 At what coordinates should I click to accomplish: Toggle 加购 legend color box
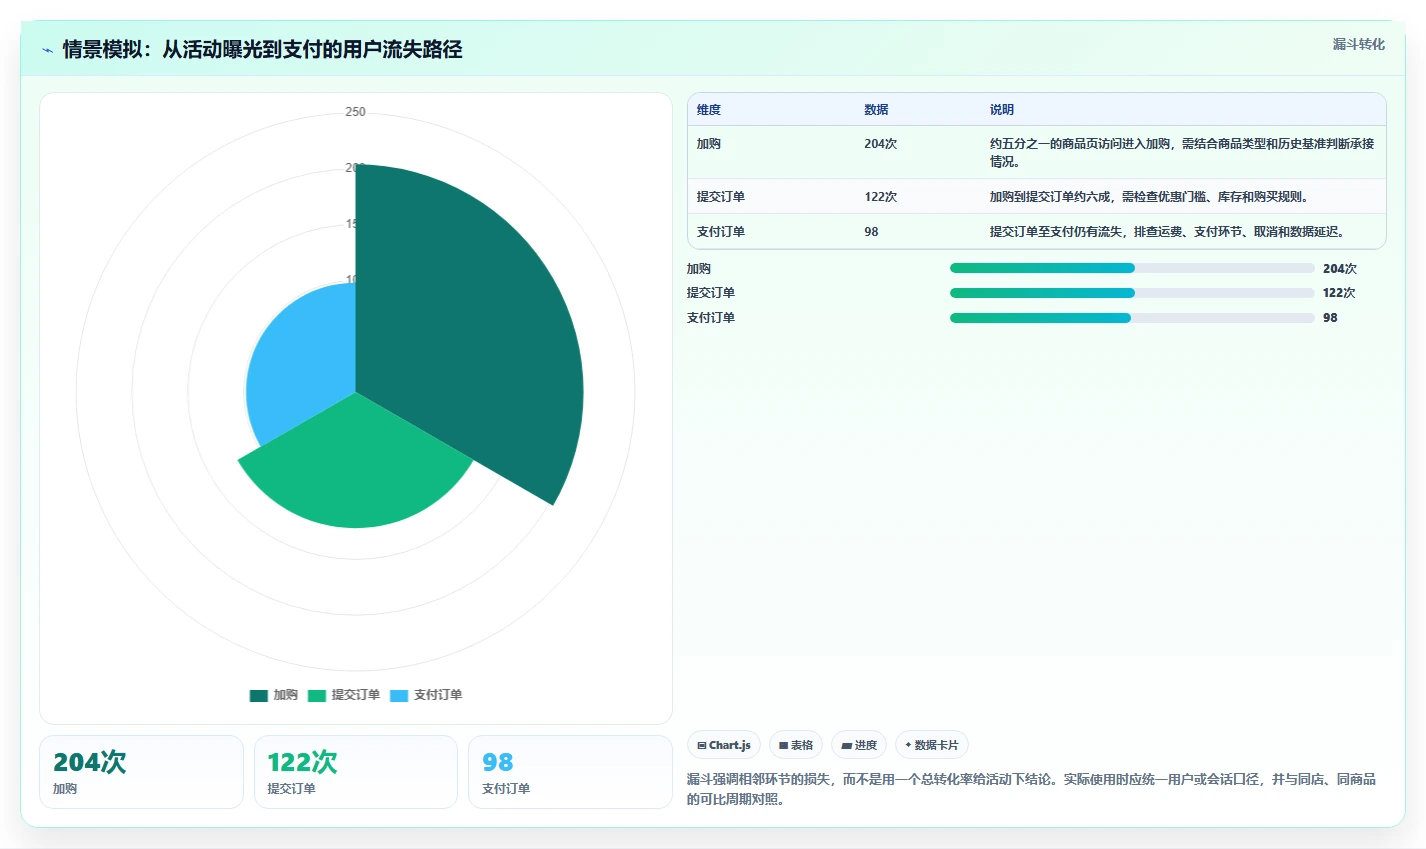(x=259, y=695)
